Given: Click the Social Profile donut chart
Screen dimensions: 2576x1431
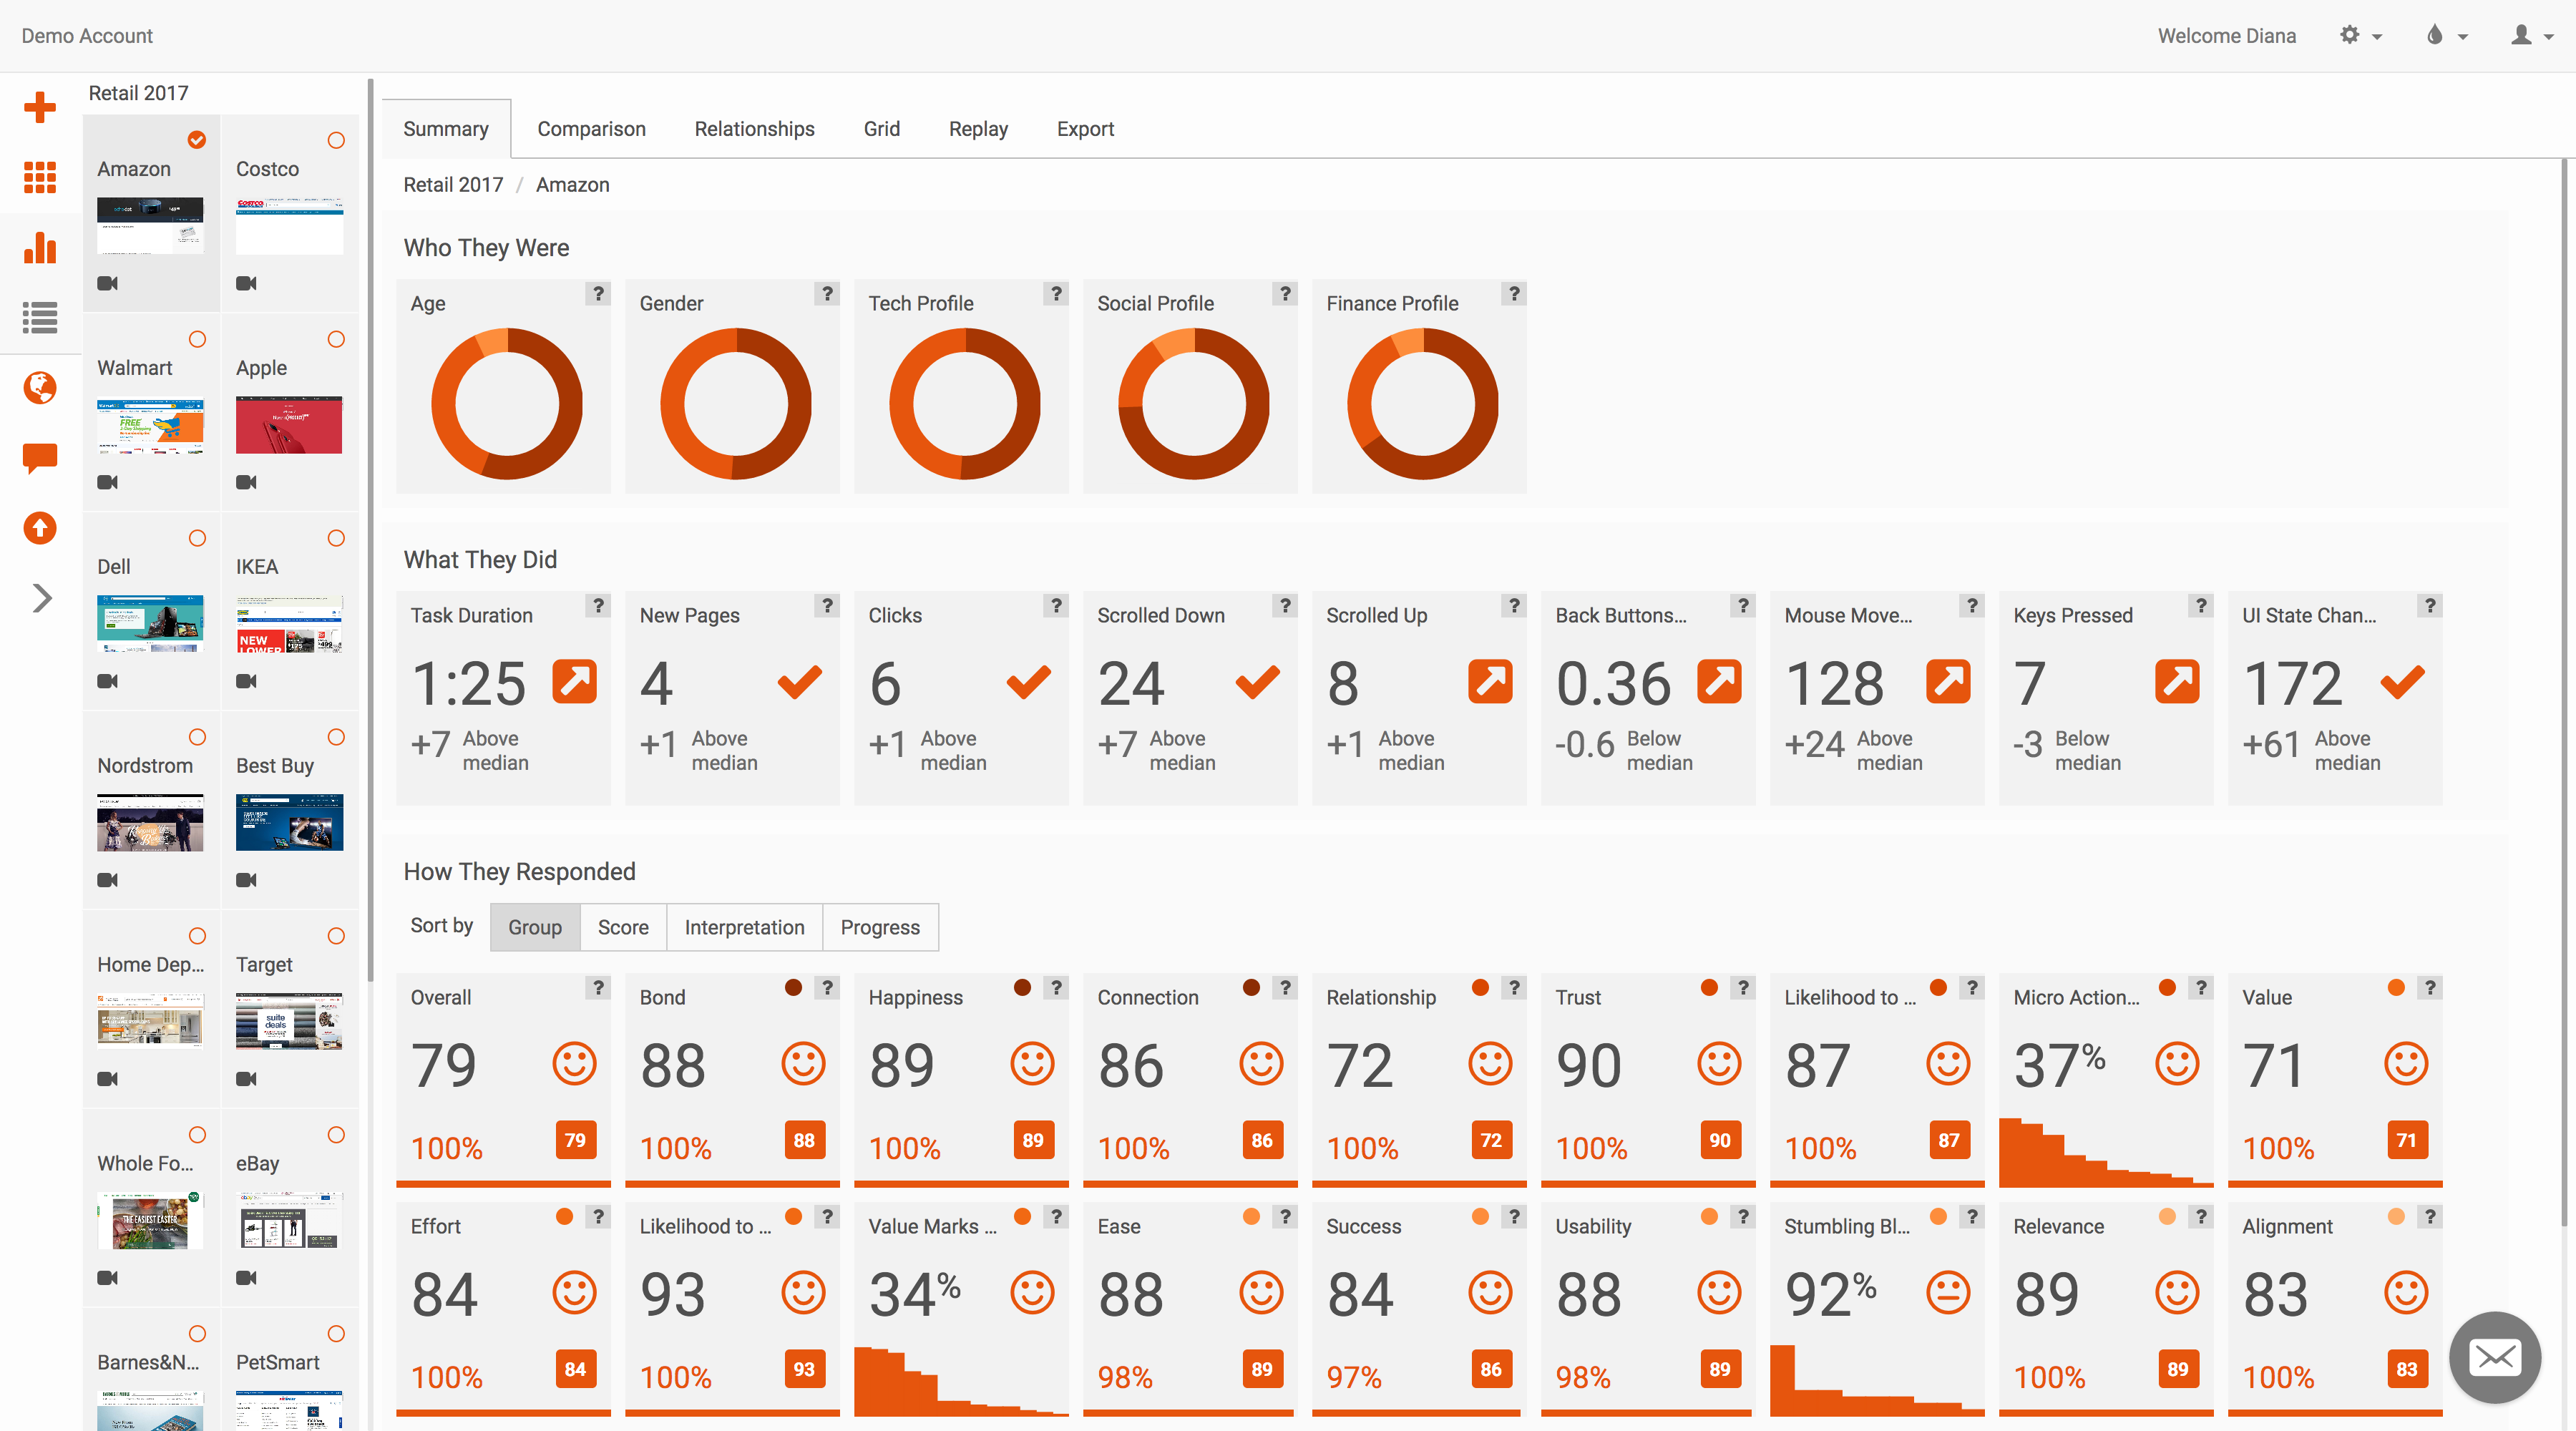Looking at the screenshot, I should [x=1193, y=404].
